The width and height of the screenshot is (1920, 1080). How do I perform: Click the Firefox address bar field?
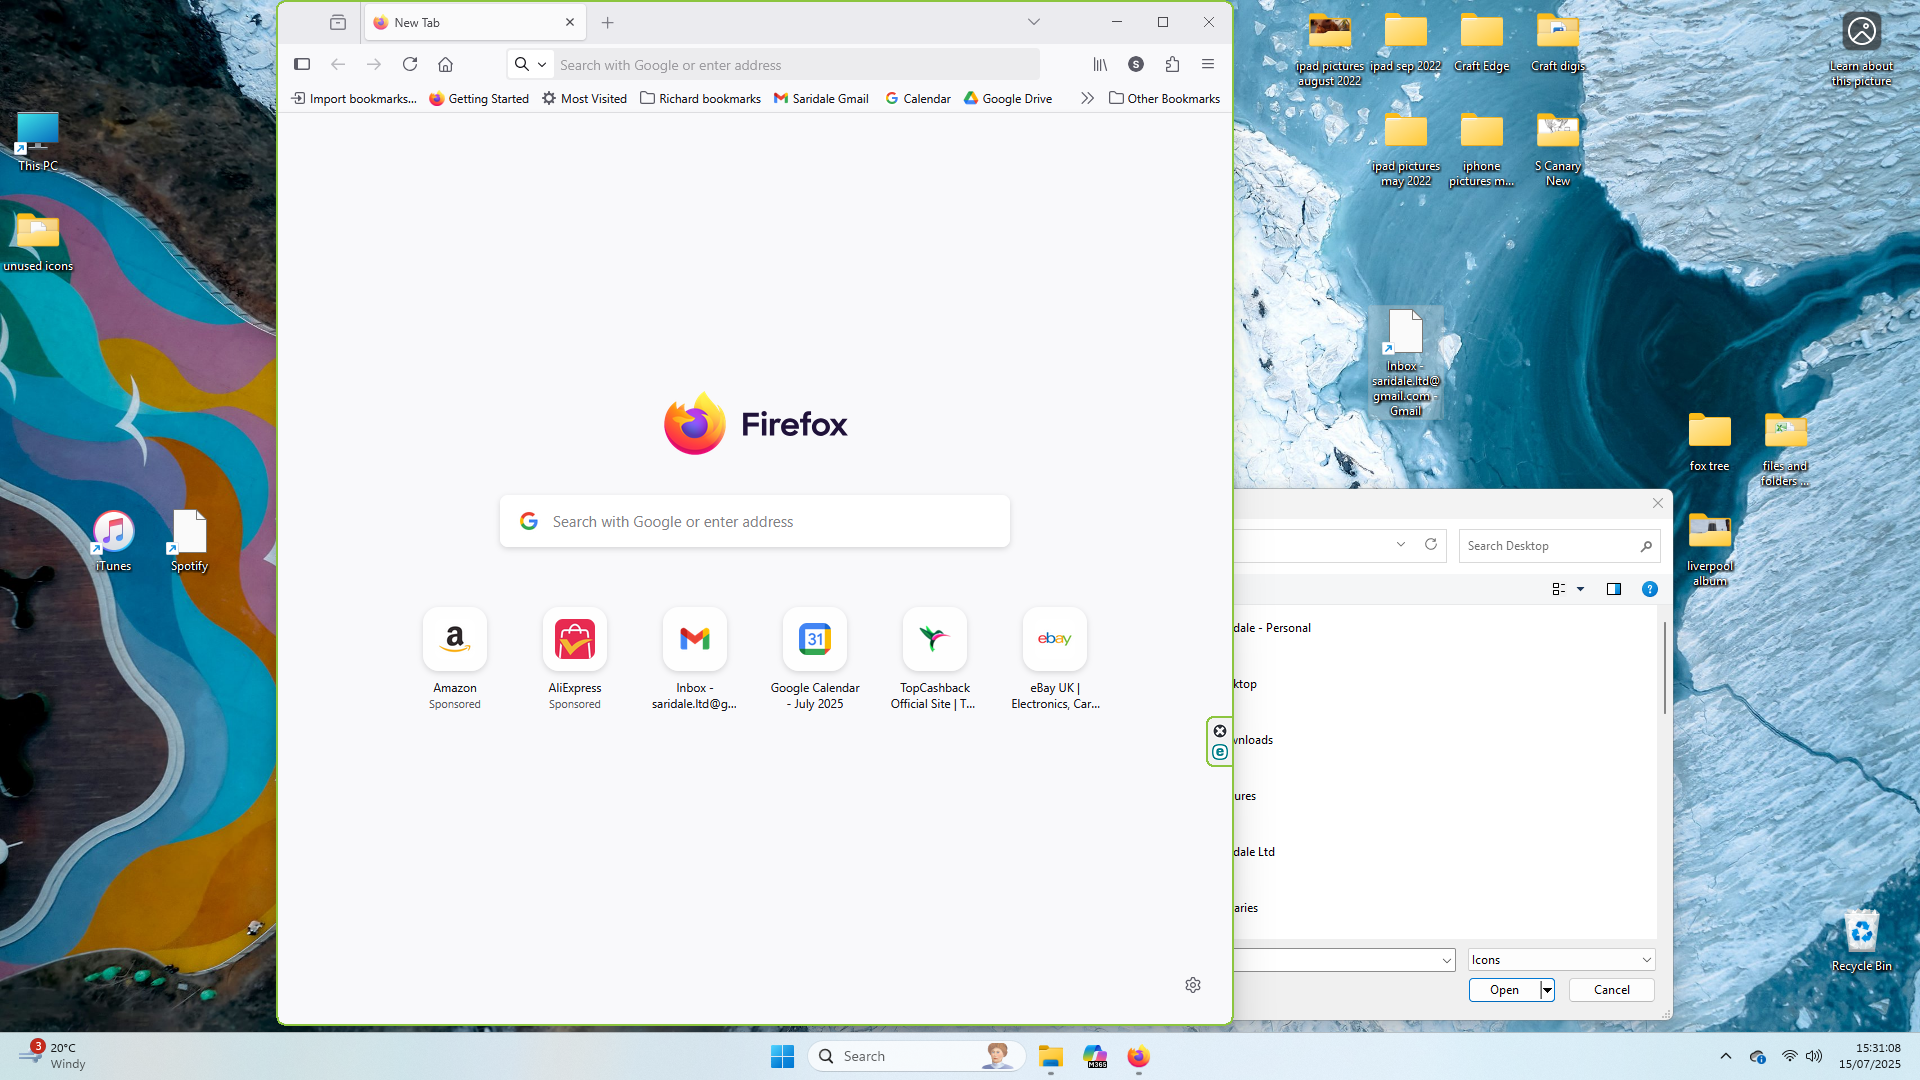point(797,64)
